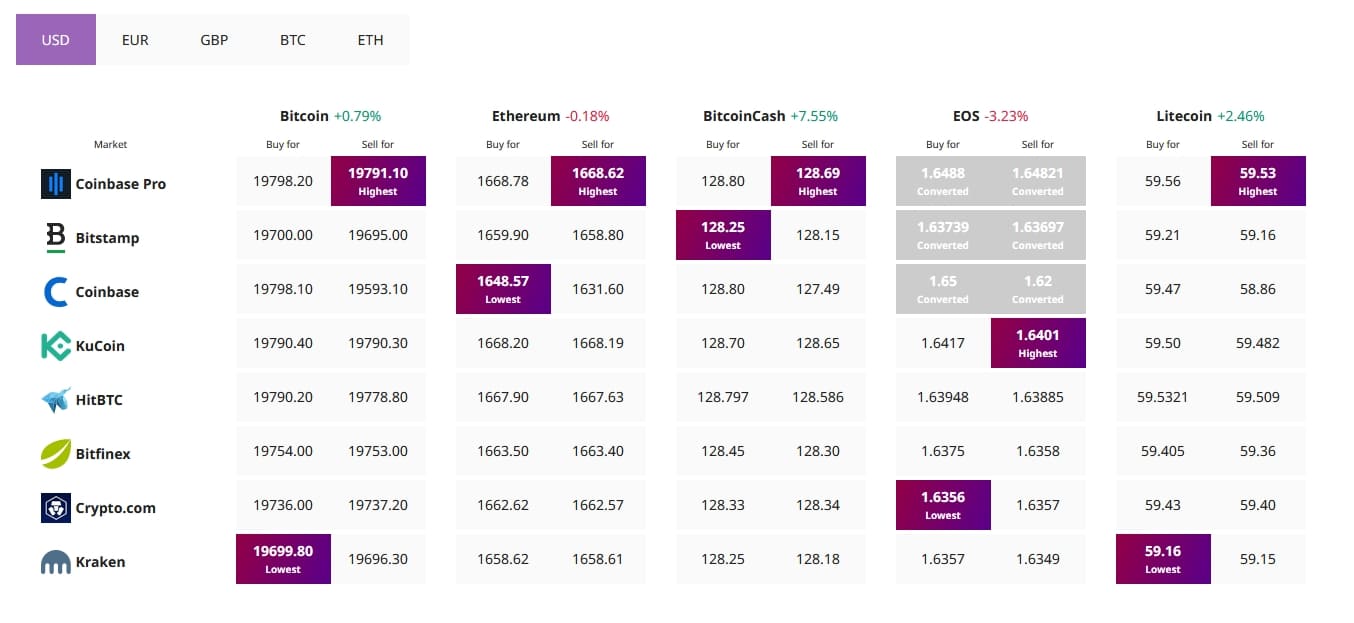Select the ETH currency tab
The height and width of the screenshot is (623, 1354).
371,40
